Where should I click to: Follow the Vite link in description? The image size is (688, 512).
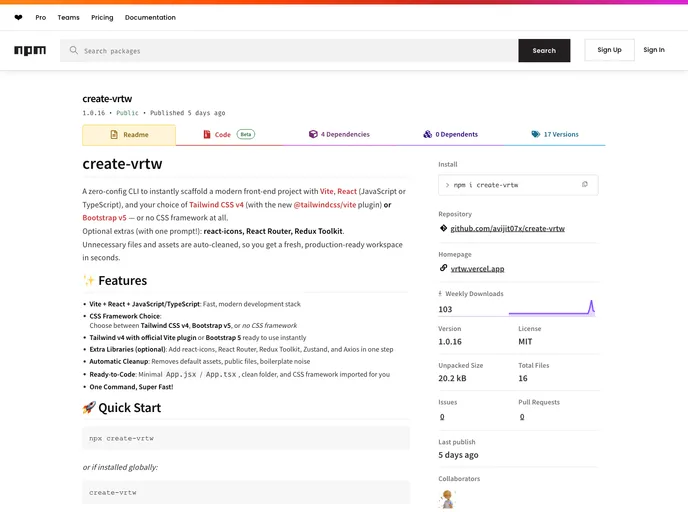click(x=326, y=191)
